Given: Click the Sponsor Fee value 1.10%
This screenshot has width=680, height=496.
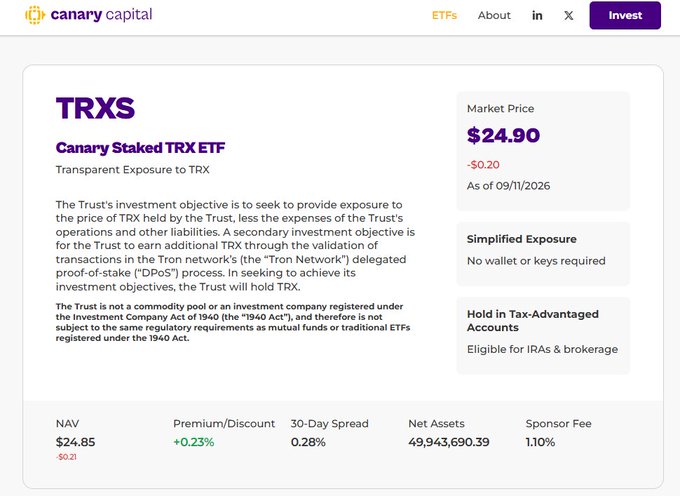Looking at the screenshot, I should coord(540,442).
